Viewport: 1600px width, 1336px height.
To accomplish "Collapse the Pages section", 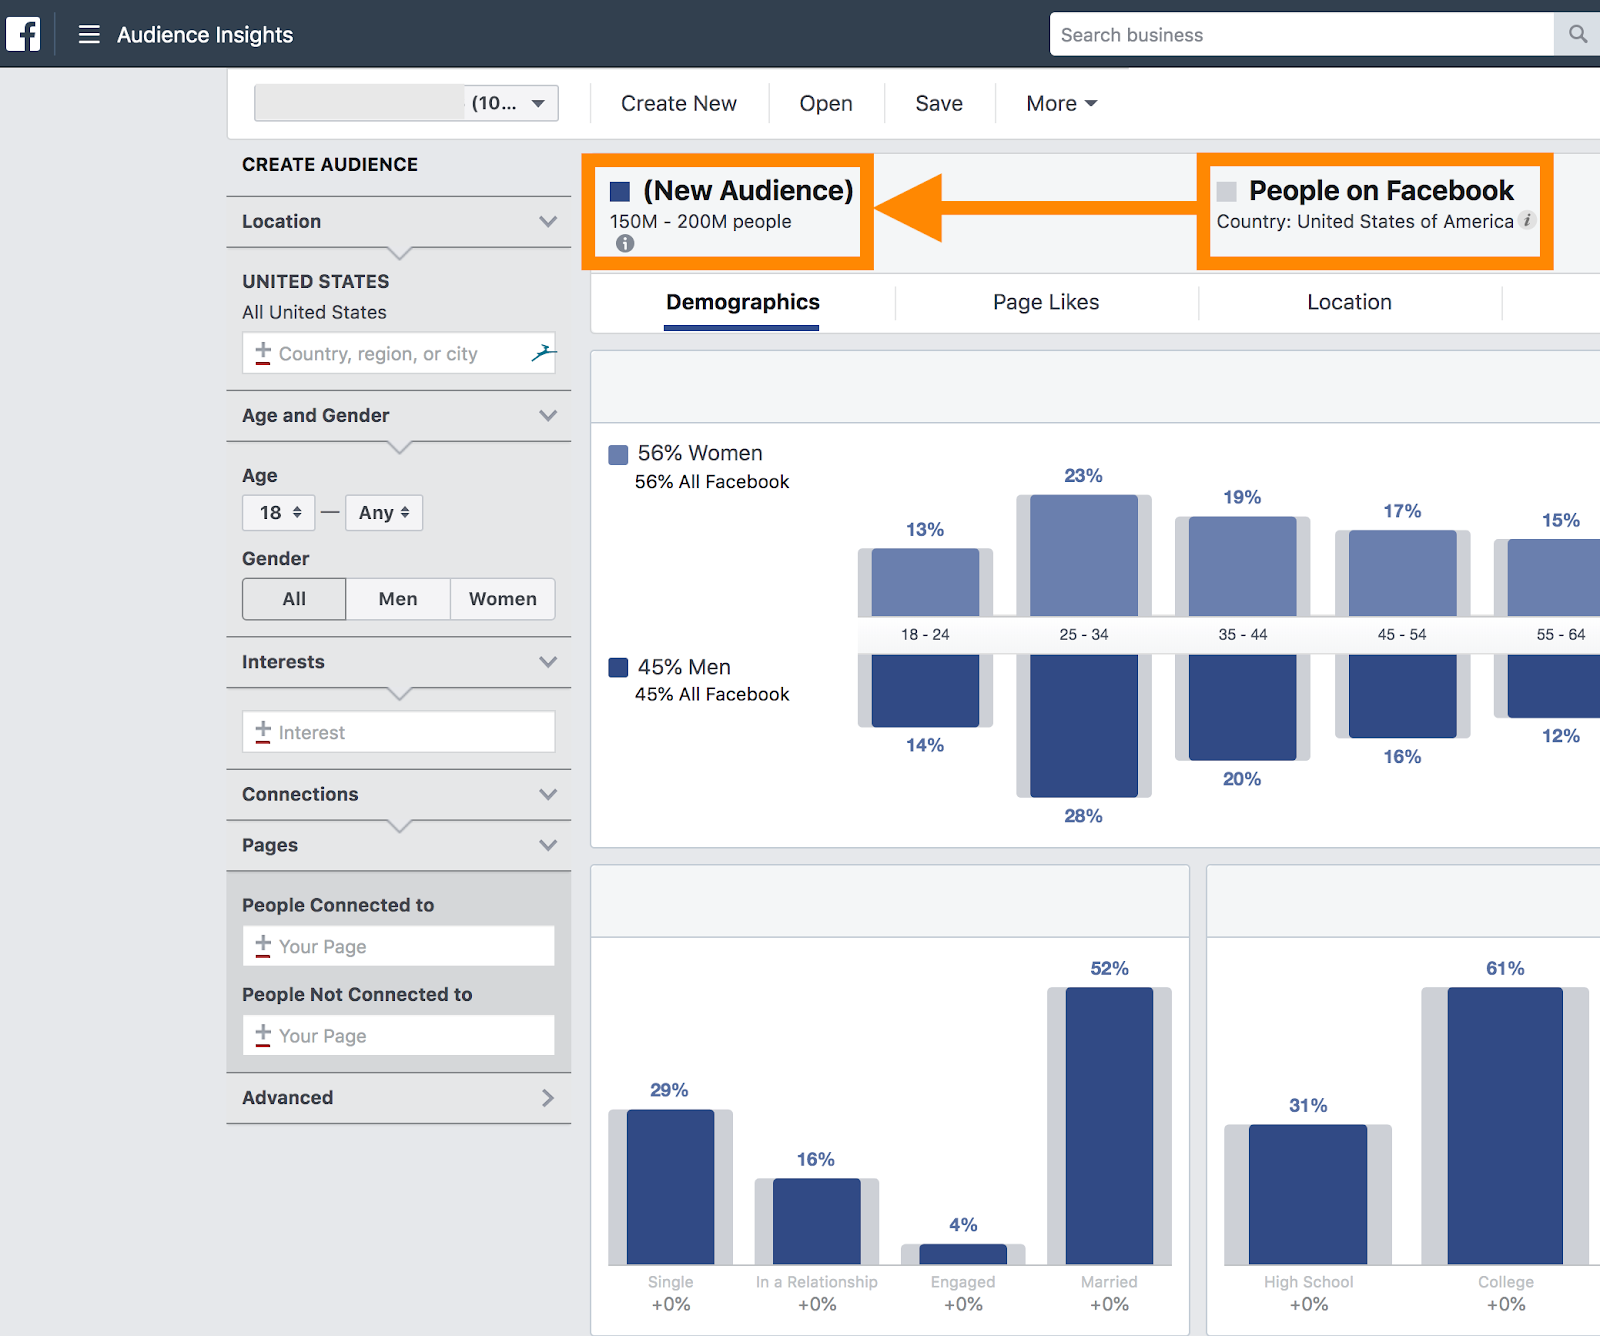I will pyautogui.click(x=548, y=845).
